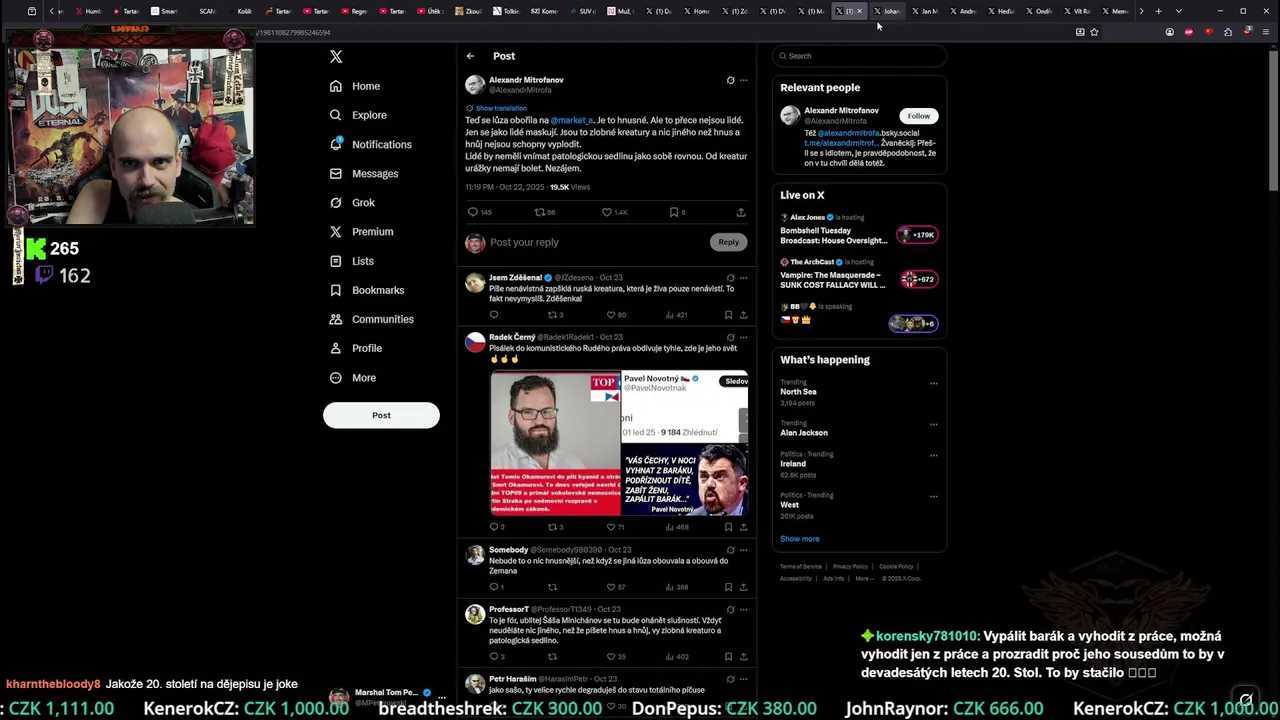Switch to the Johan browser tab

click(x=888, y=11)
